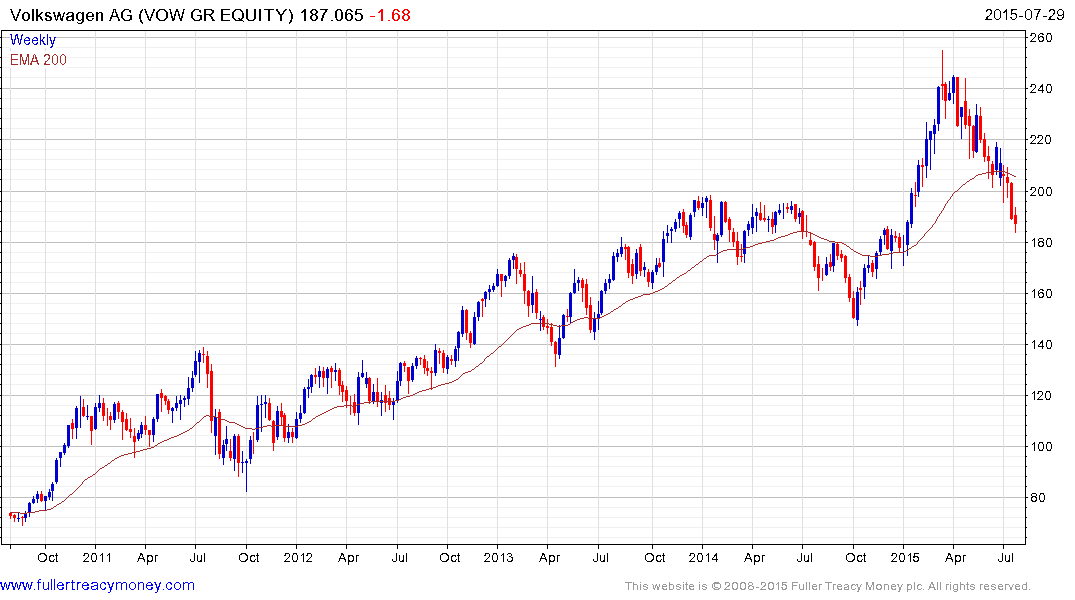Image resolution: width=1075 pixels, height=600 pixels.
Task: Select the last price value 187.065
Action: point(332,15)
